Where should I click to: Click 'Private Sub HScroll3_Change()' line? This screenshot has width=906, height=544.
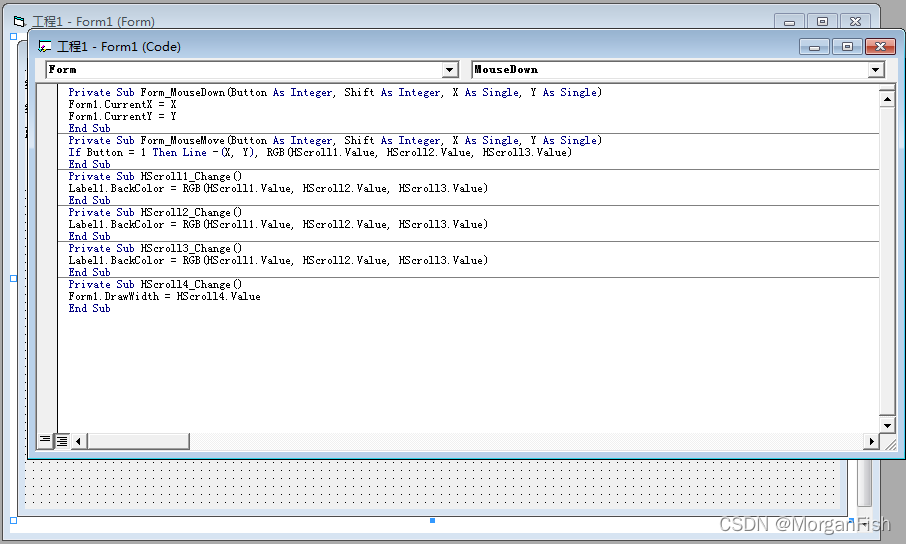click(x=155, y=249)
